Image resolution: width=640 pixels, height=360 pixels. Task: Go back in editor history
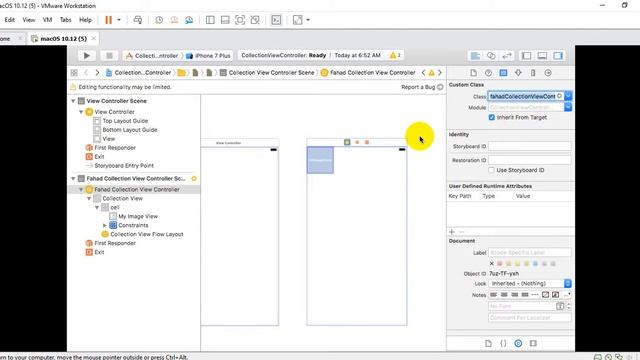pyautogui.click(x=86, y=73)
